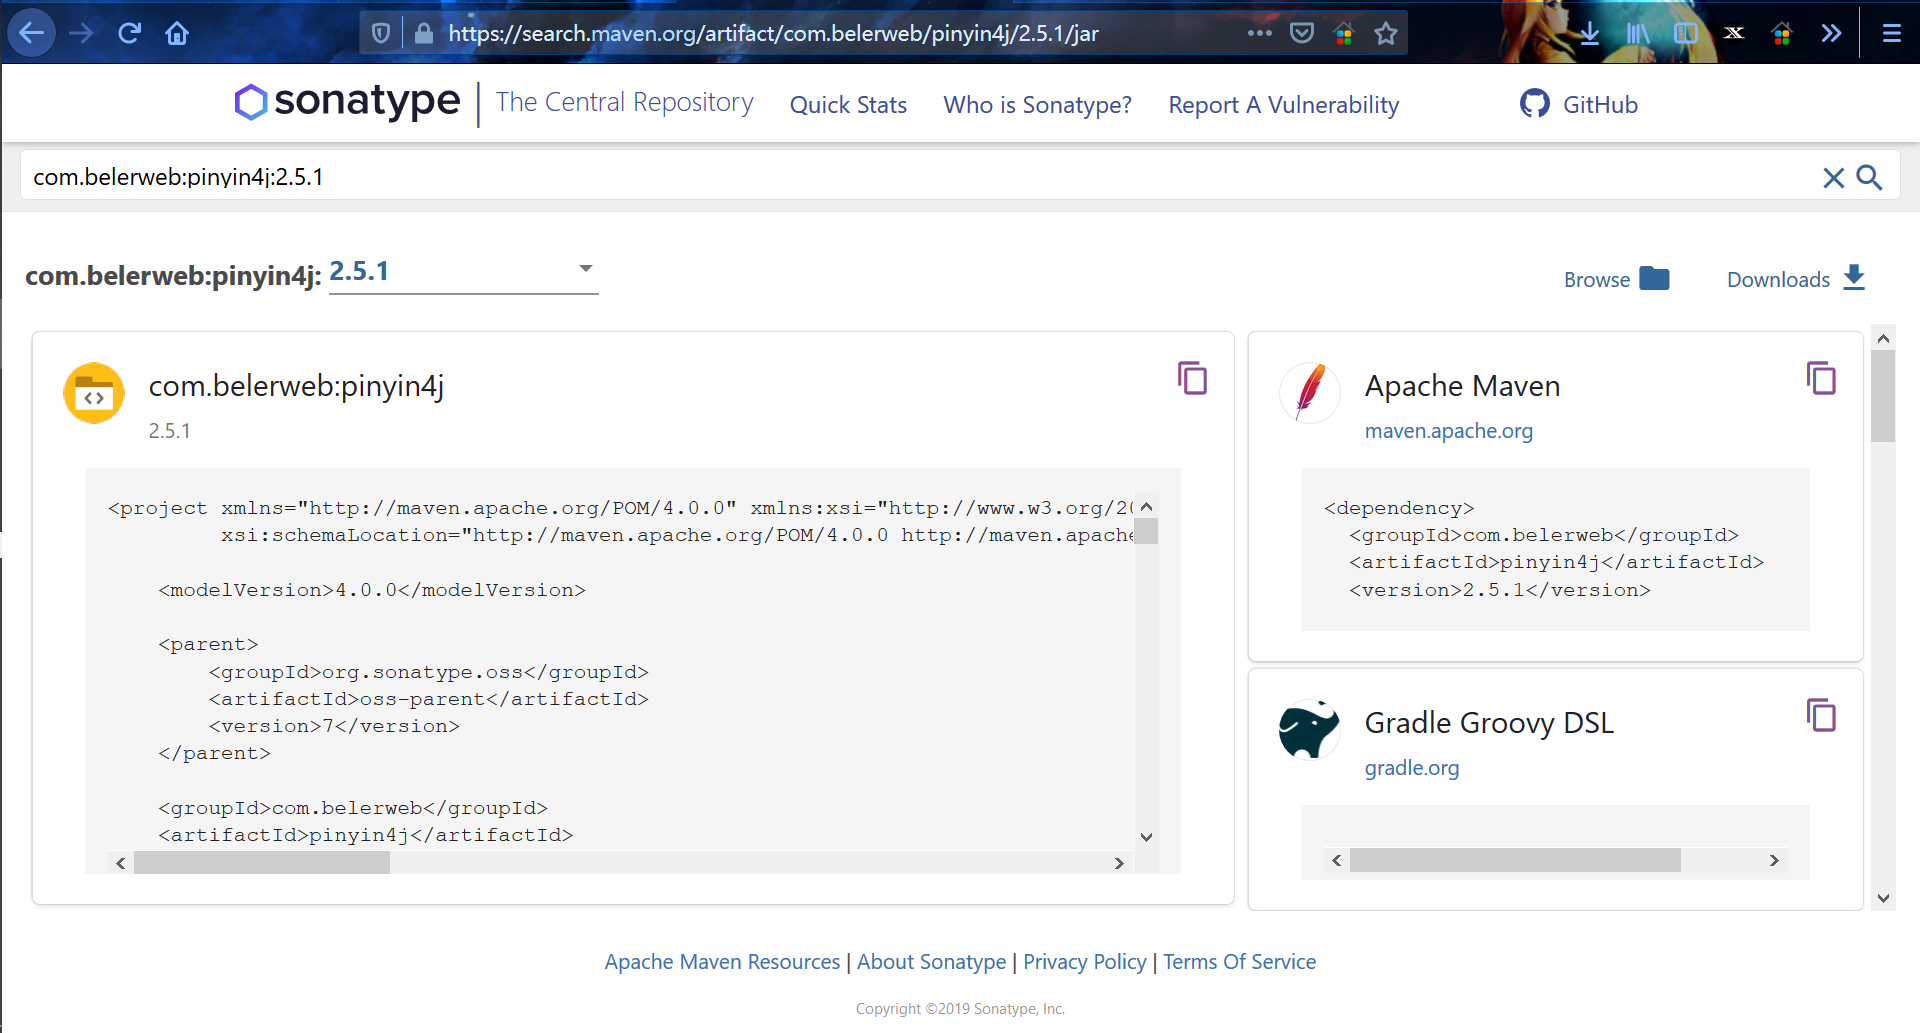
Task: Click the version 2.5.1 dependency line
Action: pyautogui.click(x=1499, y=590)
